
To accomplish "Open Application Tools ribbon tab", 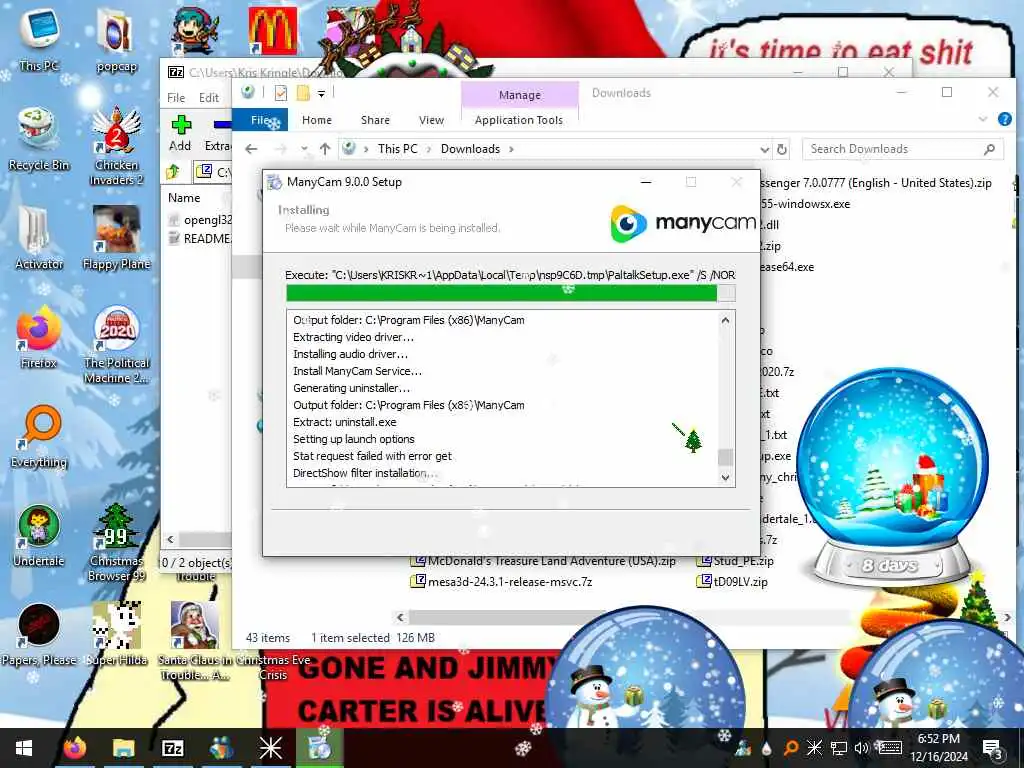I will pos(519,120).
